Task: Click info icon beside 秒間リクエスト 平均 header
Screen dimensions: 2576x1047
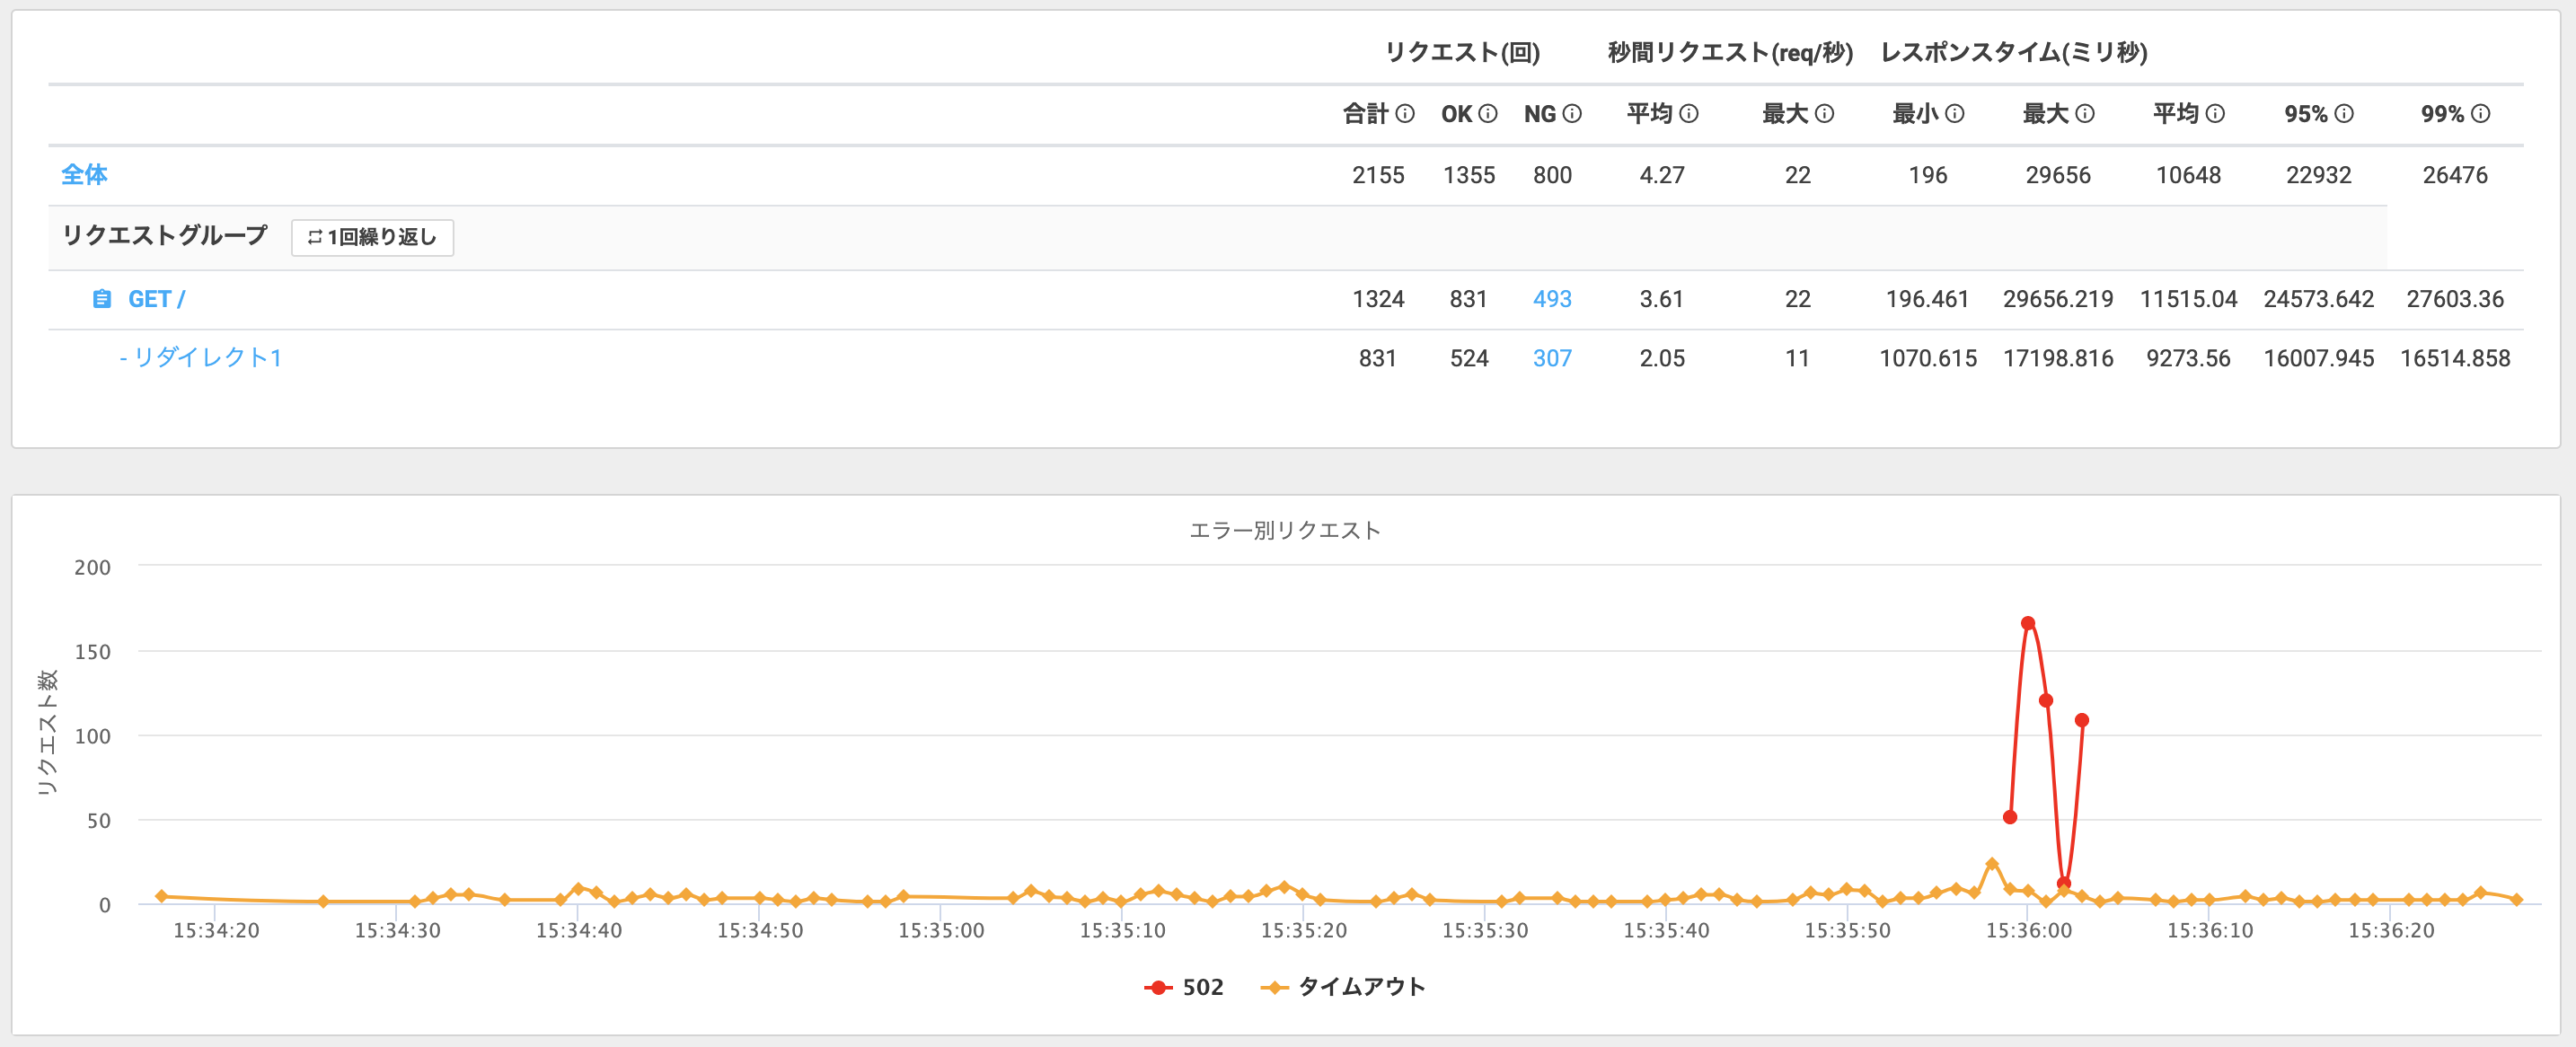Action: tap(1689, 114)
